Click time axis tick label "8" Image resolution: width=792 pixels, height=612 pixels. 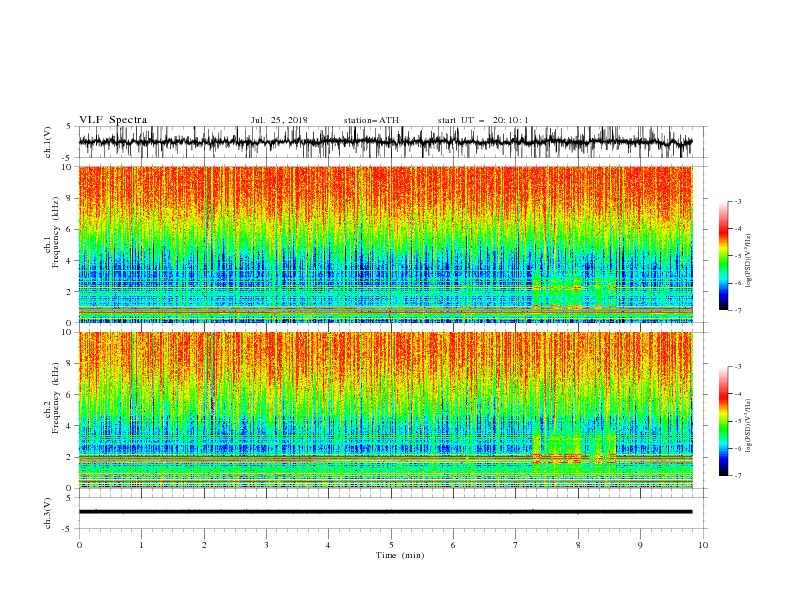point(578,545)
